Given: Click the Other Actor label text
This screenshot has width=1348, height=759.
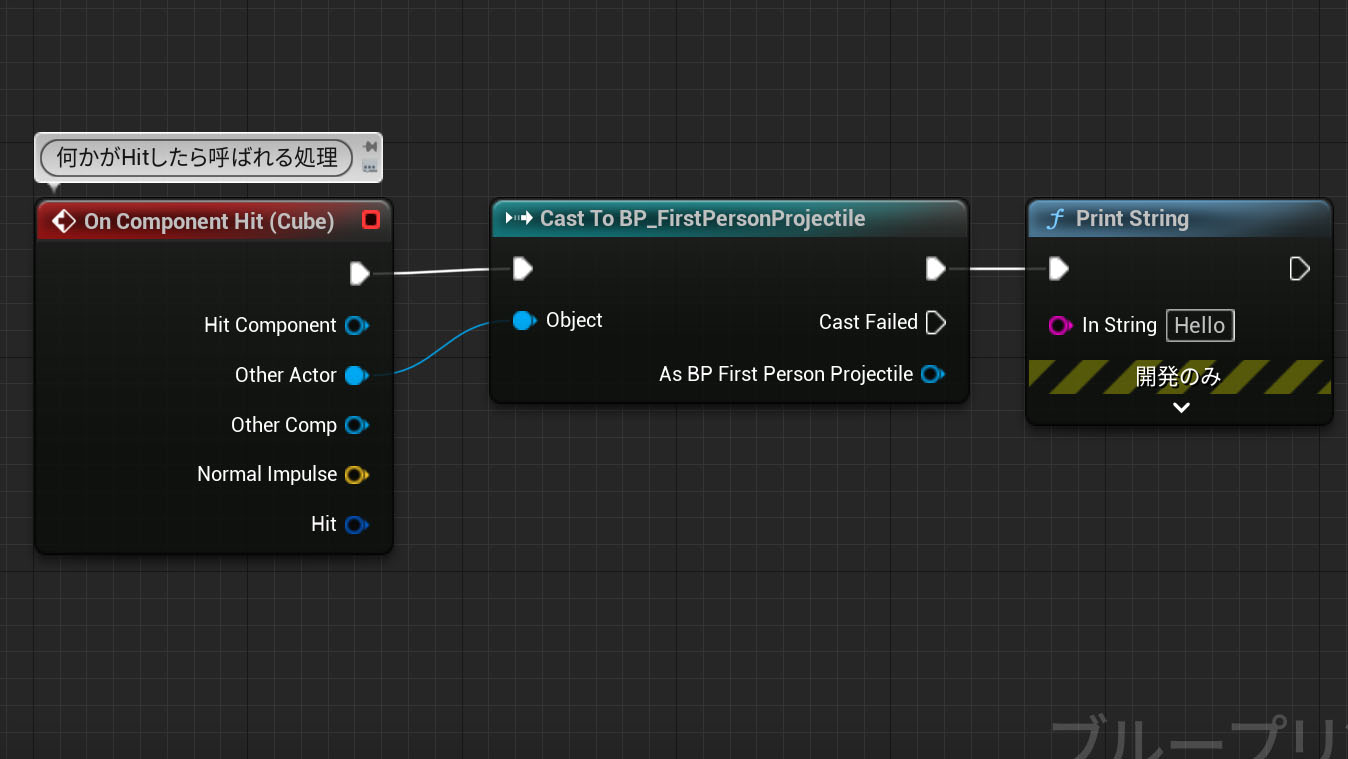Looking at the screenshot, I should 286,375.
